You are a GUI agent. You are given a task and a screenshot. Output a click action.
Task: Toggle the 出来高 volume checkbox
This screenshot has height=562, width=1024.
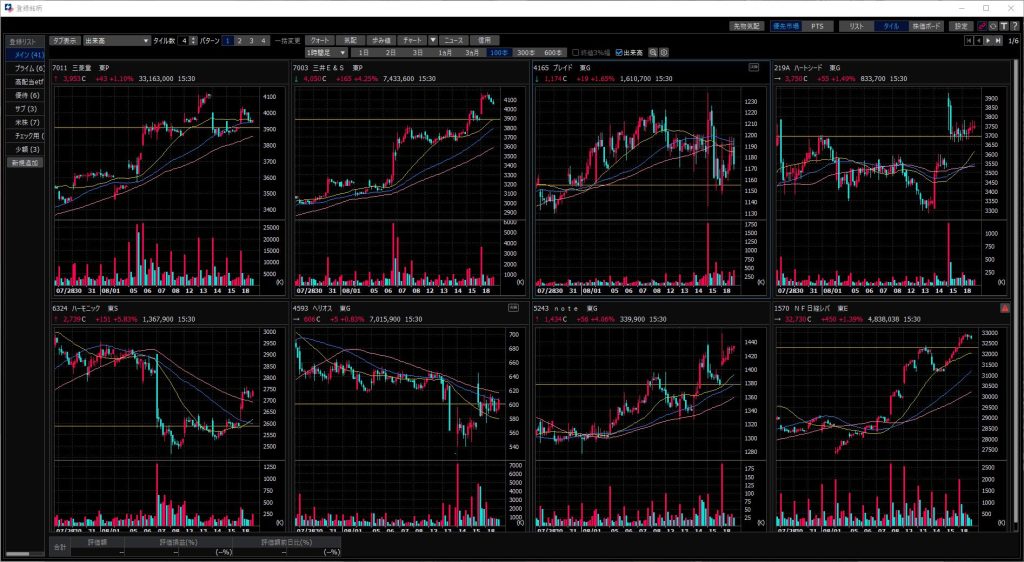[620, 52]
